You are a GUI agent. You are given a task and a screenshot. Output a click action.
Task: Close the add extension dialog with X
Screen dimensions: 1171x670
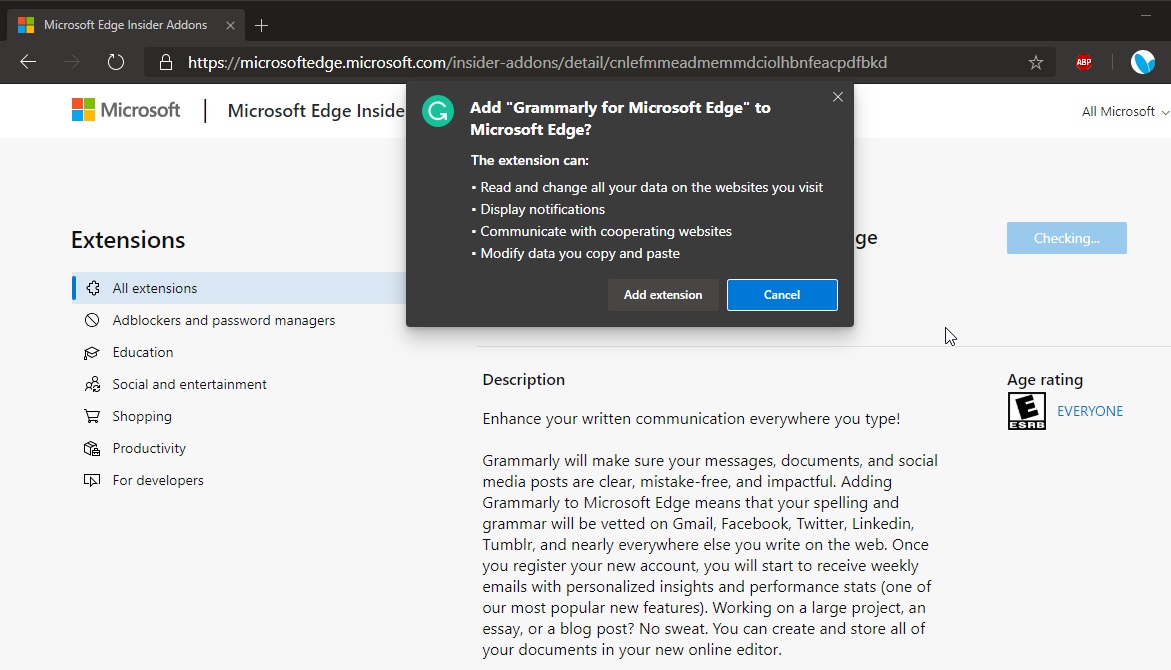click(838, 97)
